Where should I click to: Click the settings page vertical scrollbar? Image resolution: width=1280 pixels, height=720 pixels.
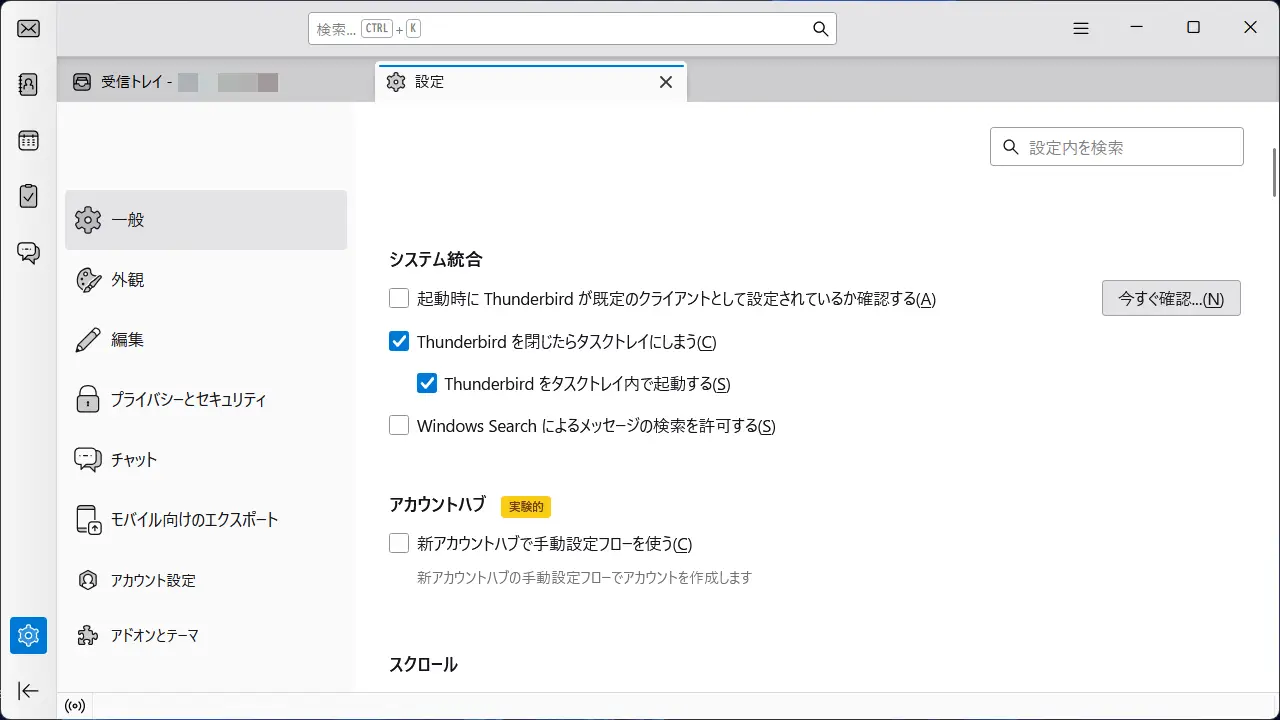[x=1274, y=173]
